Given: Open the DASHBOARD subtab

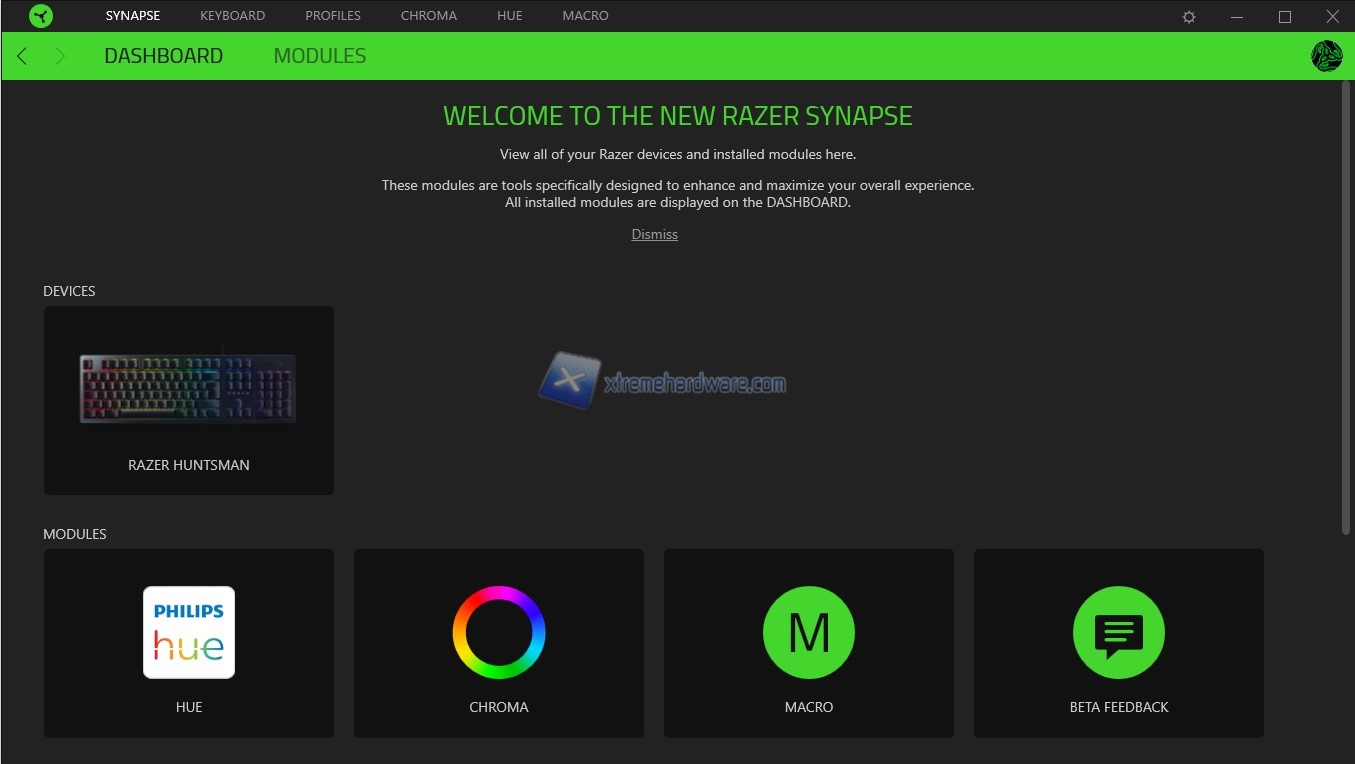Looking at the screenshot, I should [163, 56].
